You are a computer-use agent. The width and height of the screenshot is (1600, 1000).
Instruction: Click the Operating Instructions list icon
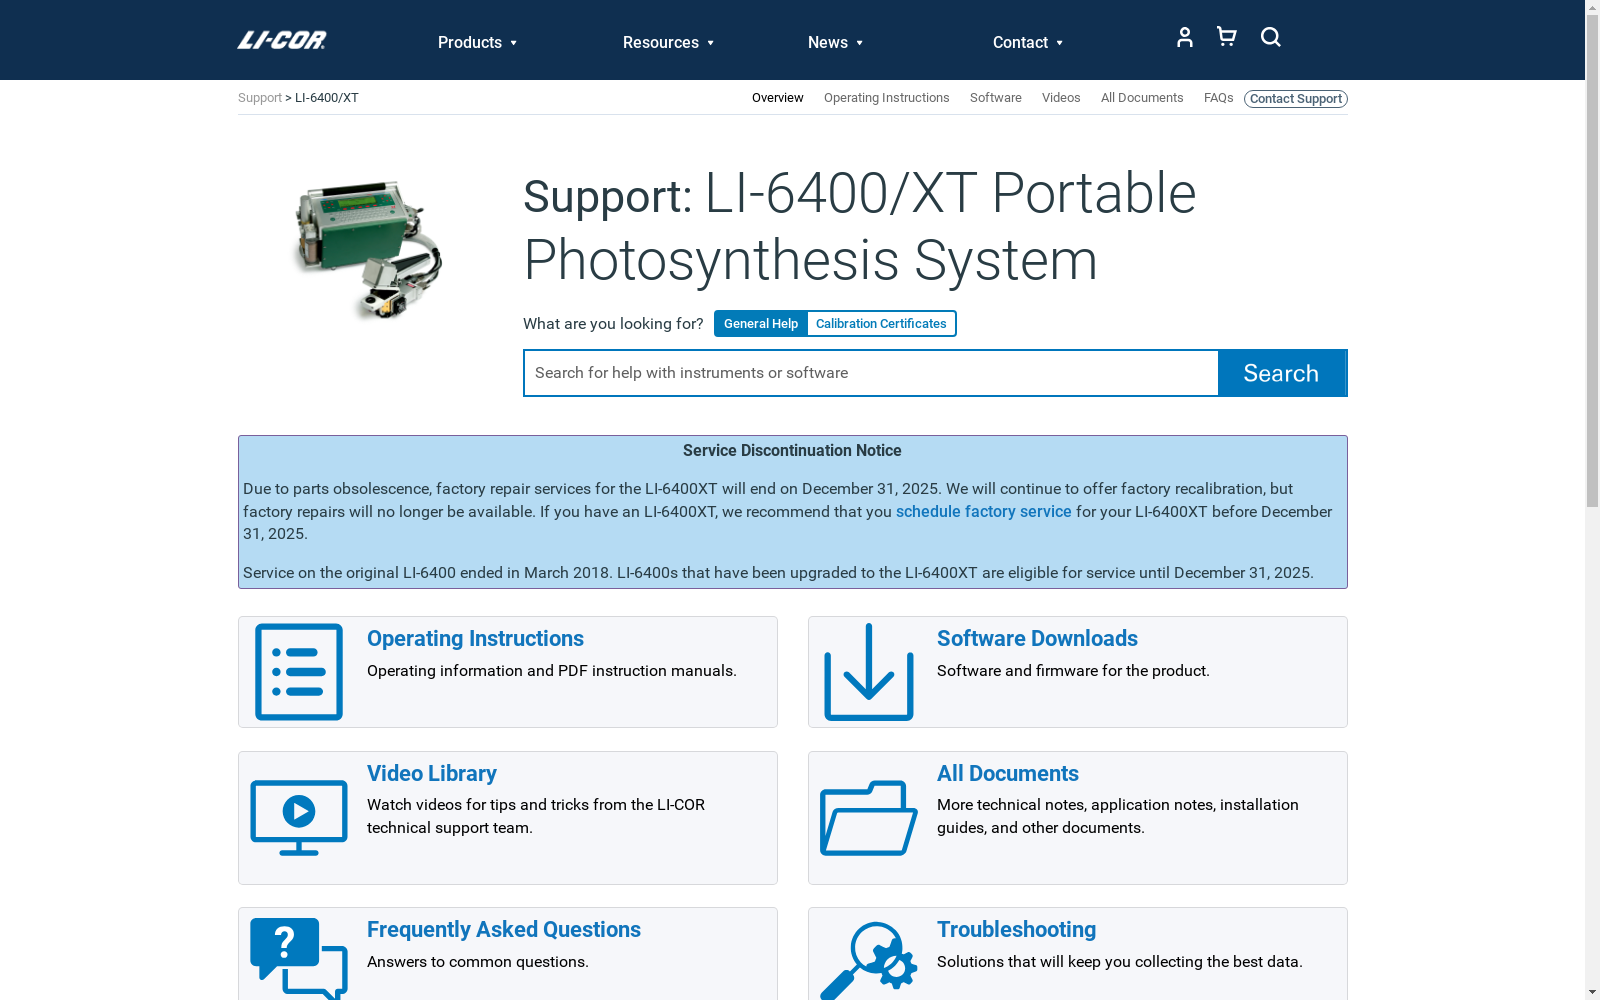tap(299, 672)
